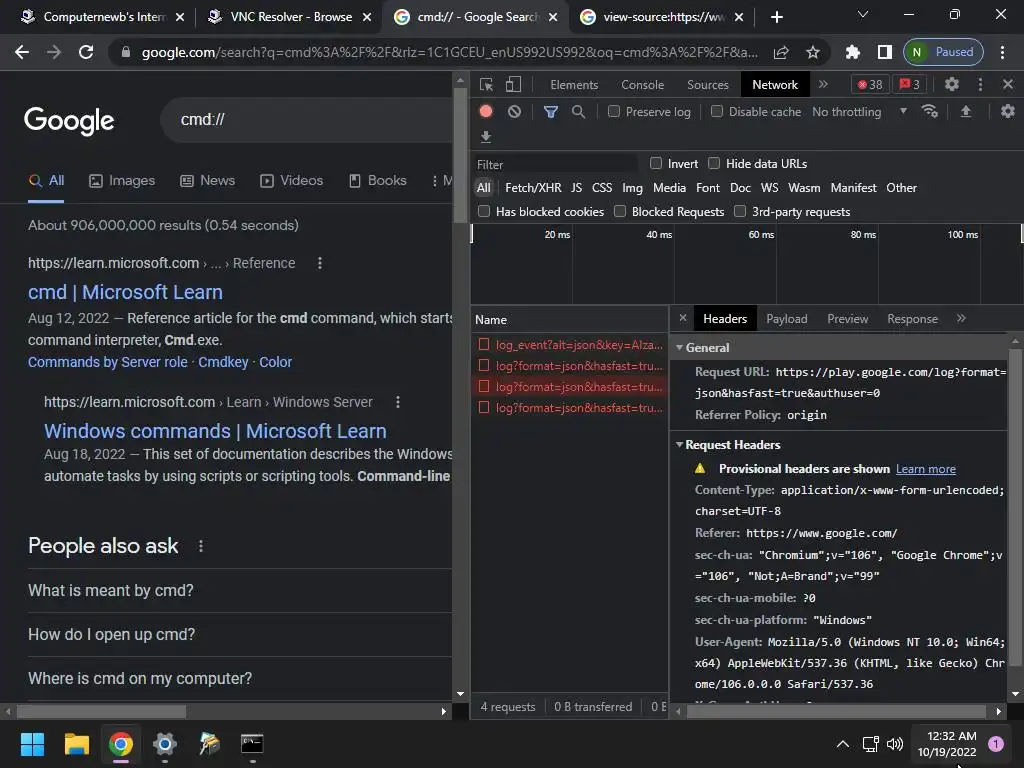Screen dimensions: 1024x768
Task: Expand Where is cmd on my computer? question
Action: coord(240,679)
